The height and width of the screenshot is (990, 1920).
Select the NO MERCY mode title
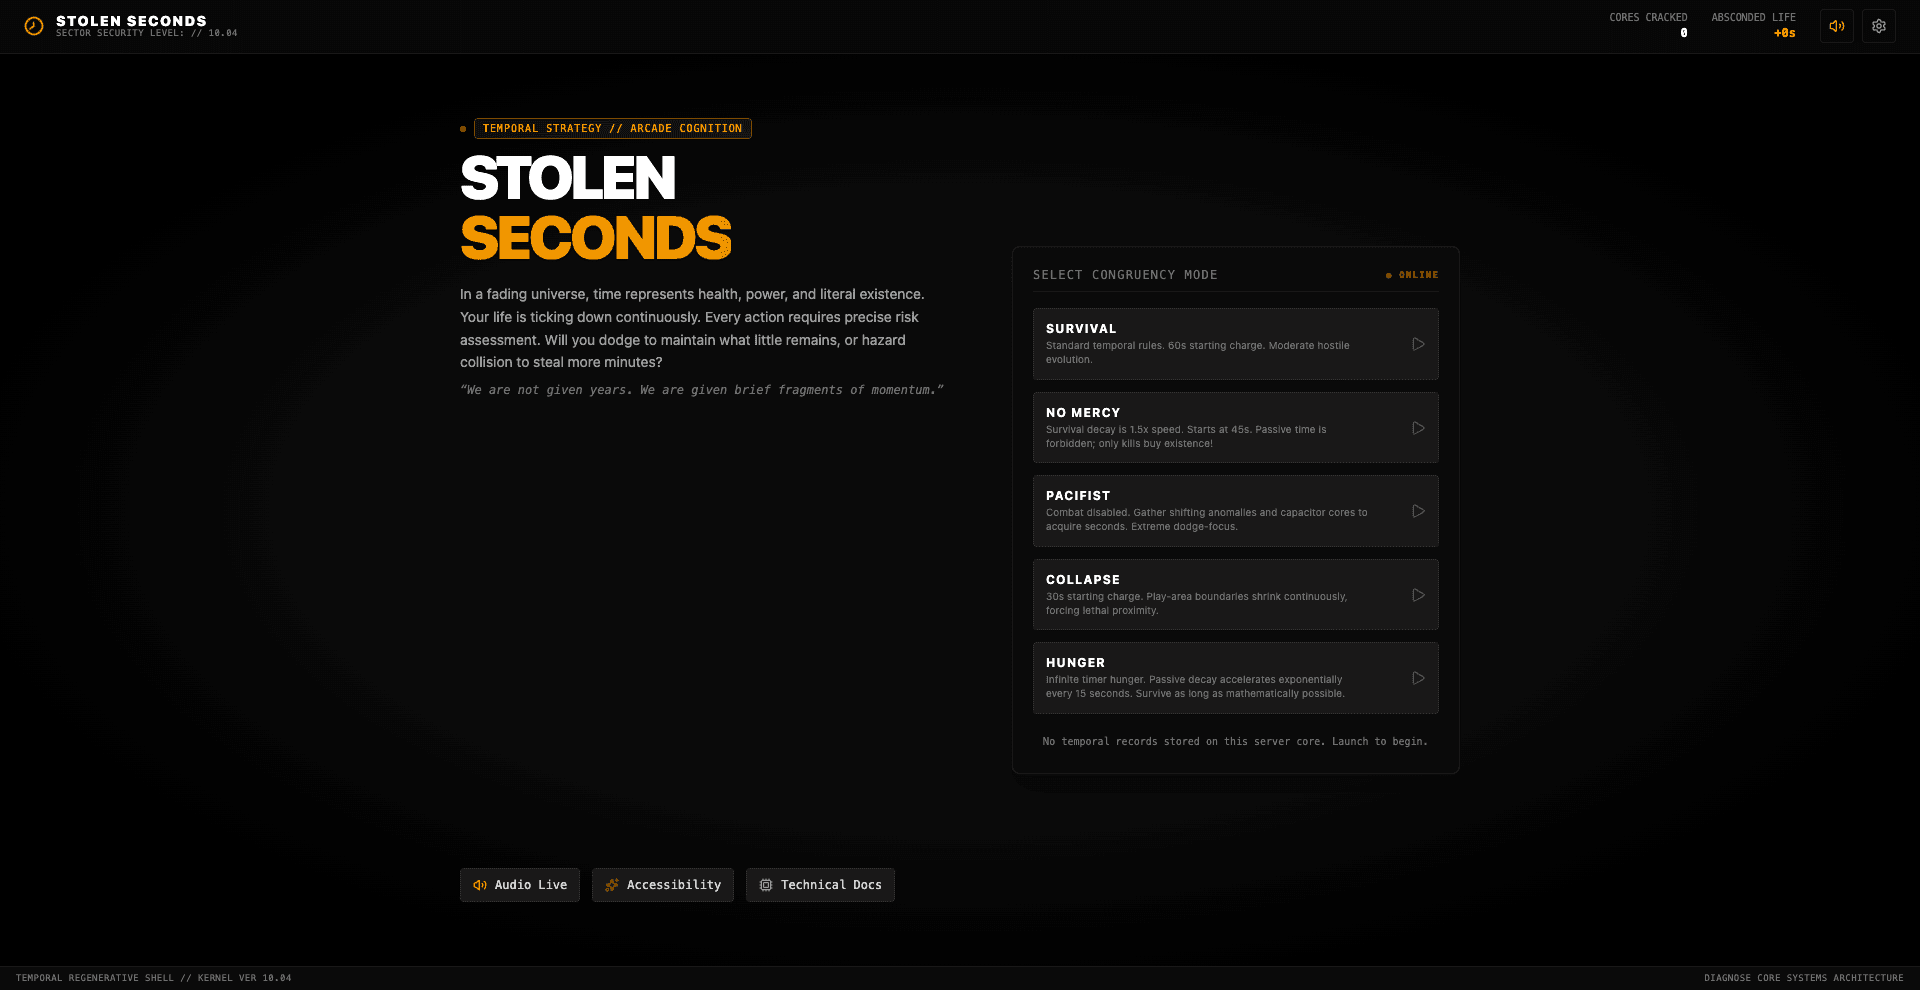(1083, 413)
